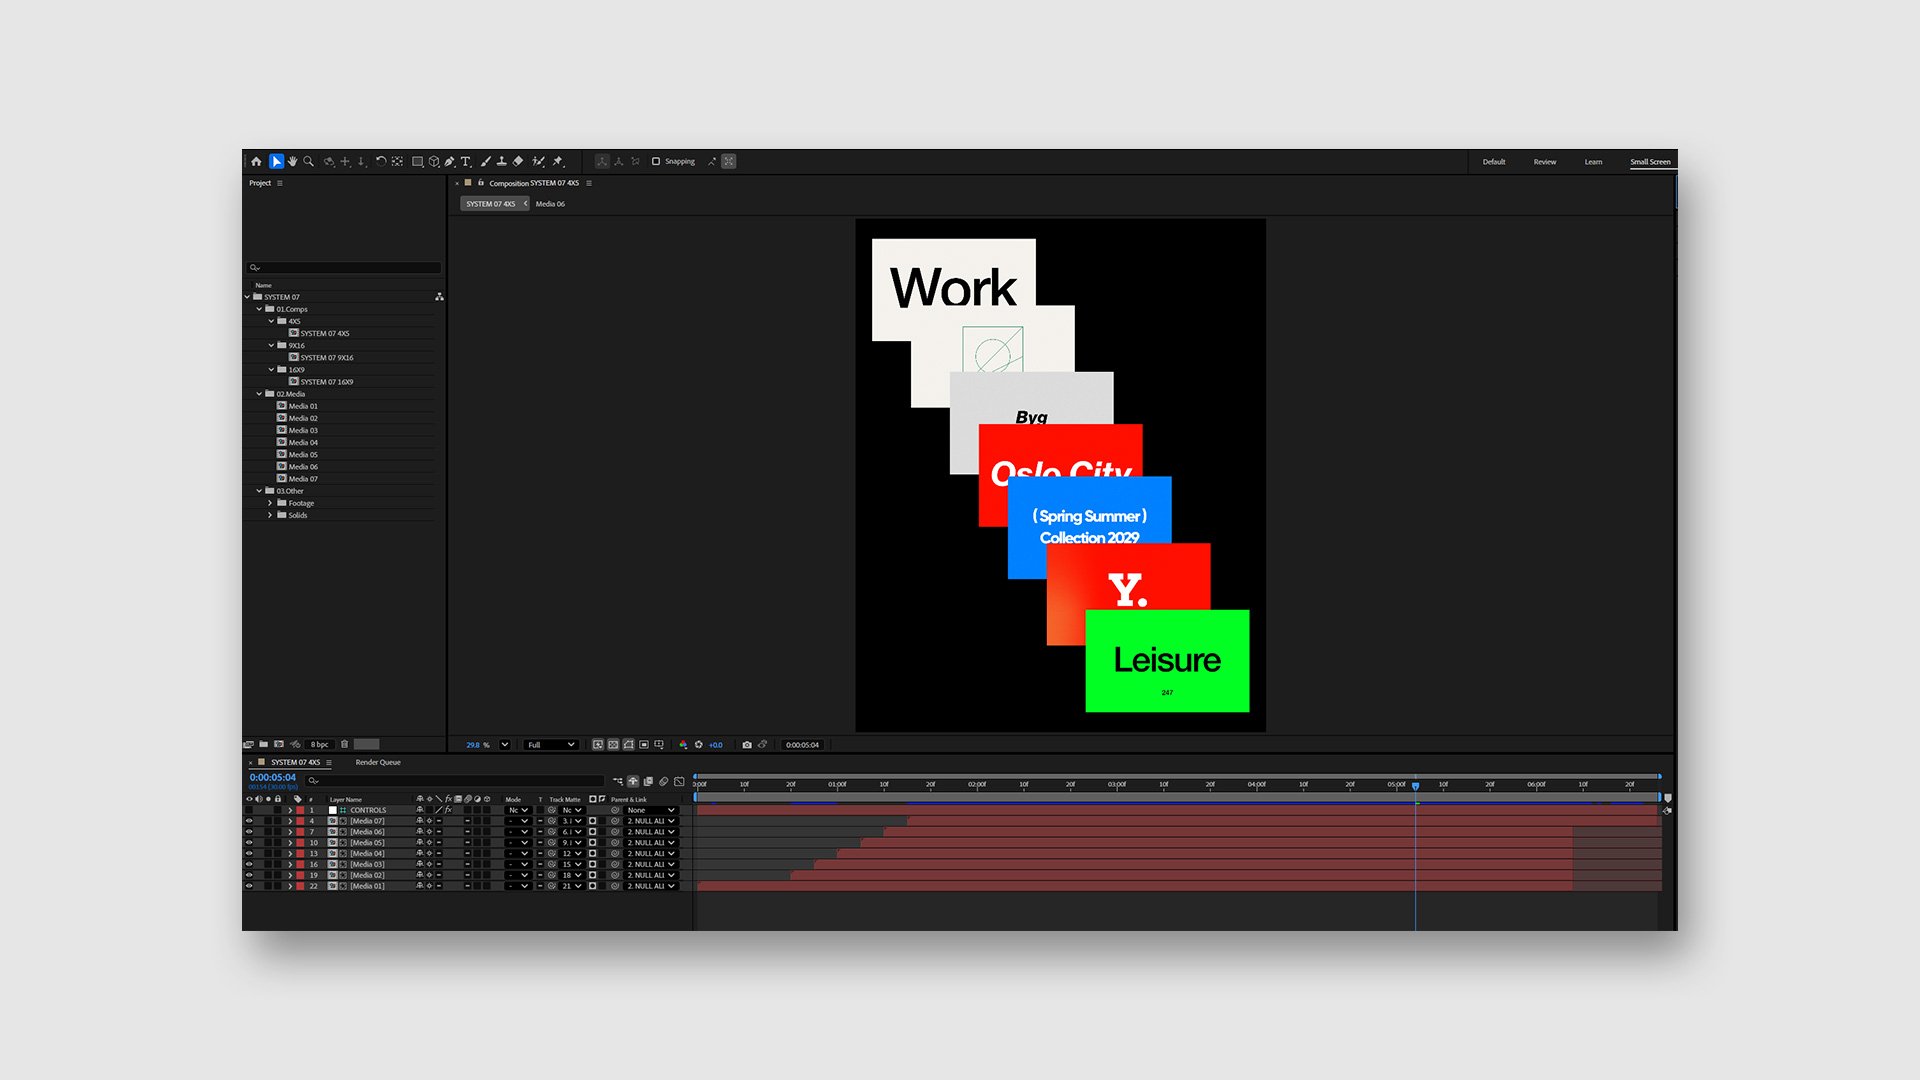Click red label swatch of Media 01 layer
Image resolution: width=1920 pixels, height=1080 pixels.
pyautogui.click(x=300, y=886)
